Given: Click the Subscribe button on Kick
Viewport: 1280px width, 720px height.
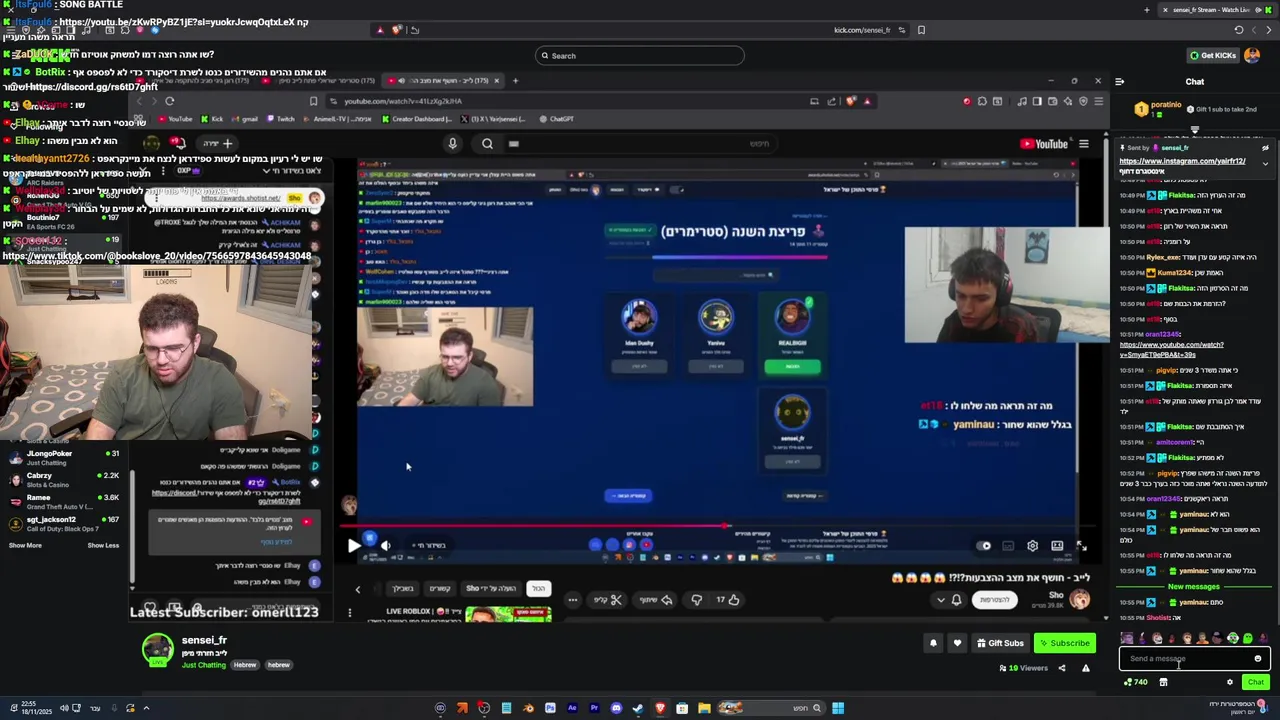Looking at the screenshot, I should pyautogui.click(x=1064, y=643).
